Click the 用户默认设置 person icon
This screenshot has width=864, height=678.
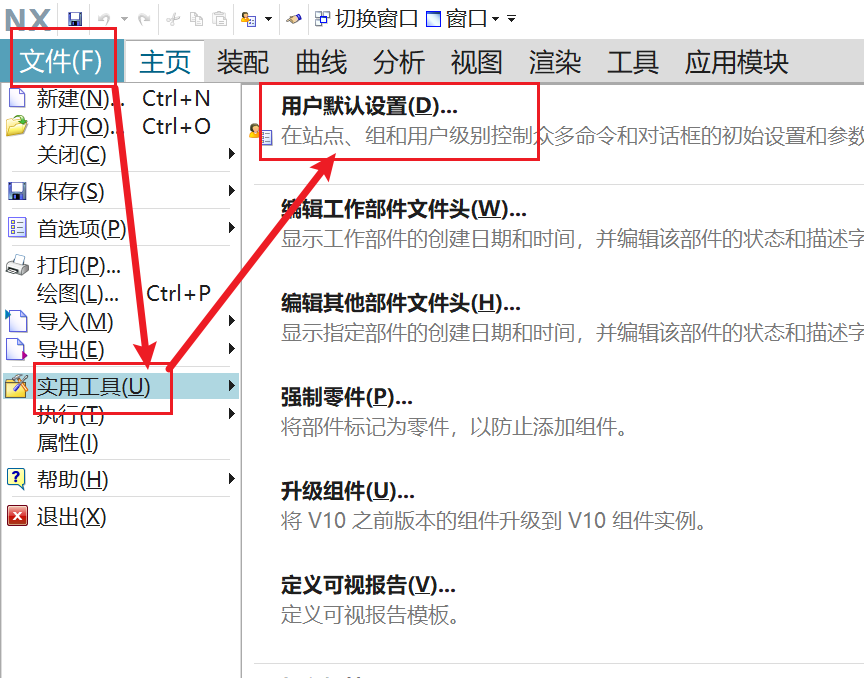261,134
